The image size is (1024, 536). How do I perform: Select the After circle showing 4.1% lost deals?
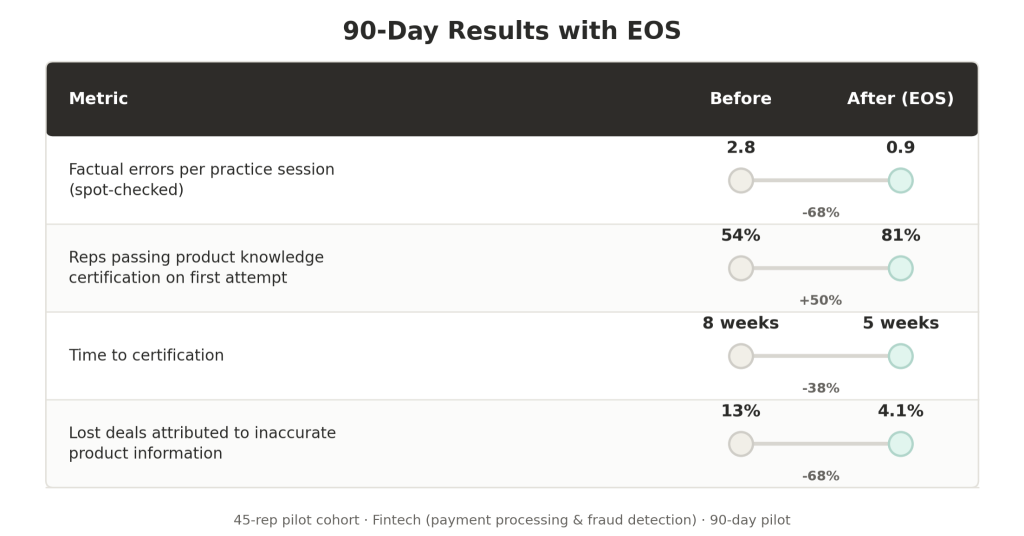pyautogui.click(x=901, y=444)
